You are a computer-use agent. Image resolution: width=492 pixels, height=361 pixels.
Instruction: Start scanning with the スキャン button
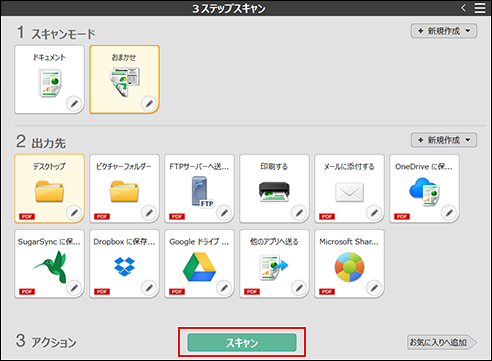pyautogui.click(x=242, y=342)
